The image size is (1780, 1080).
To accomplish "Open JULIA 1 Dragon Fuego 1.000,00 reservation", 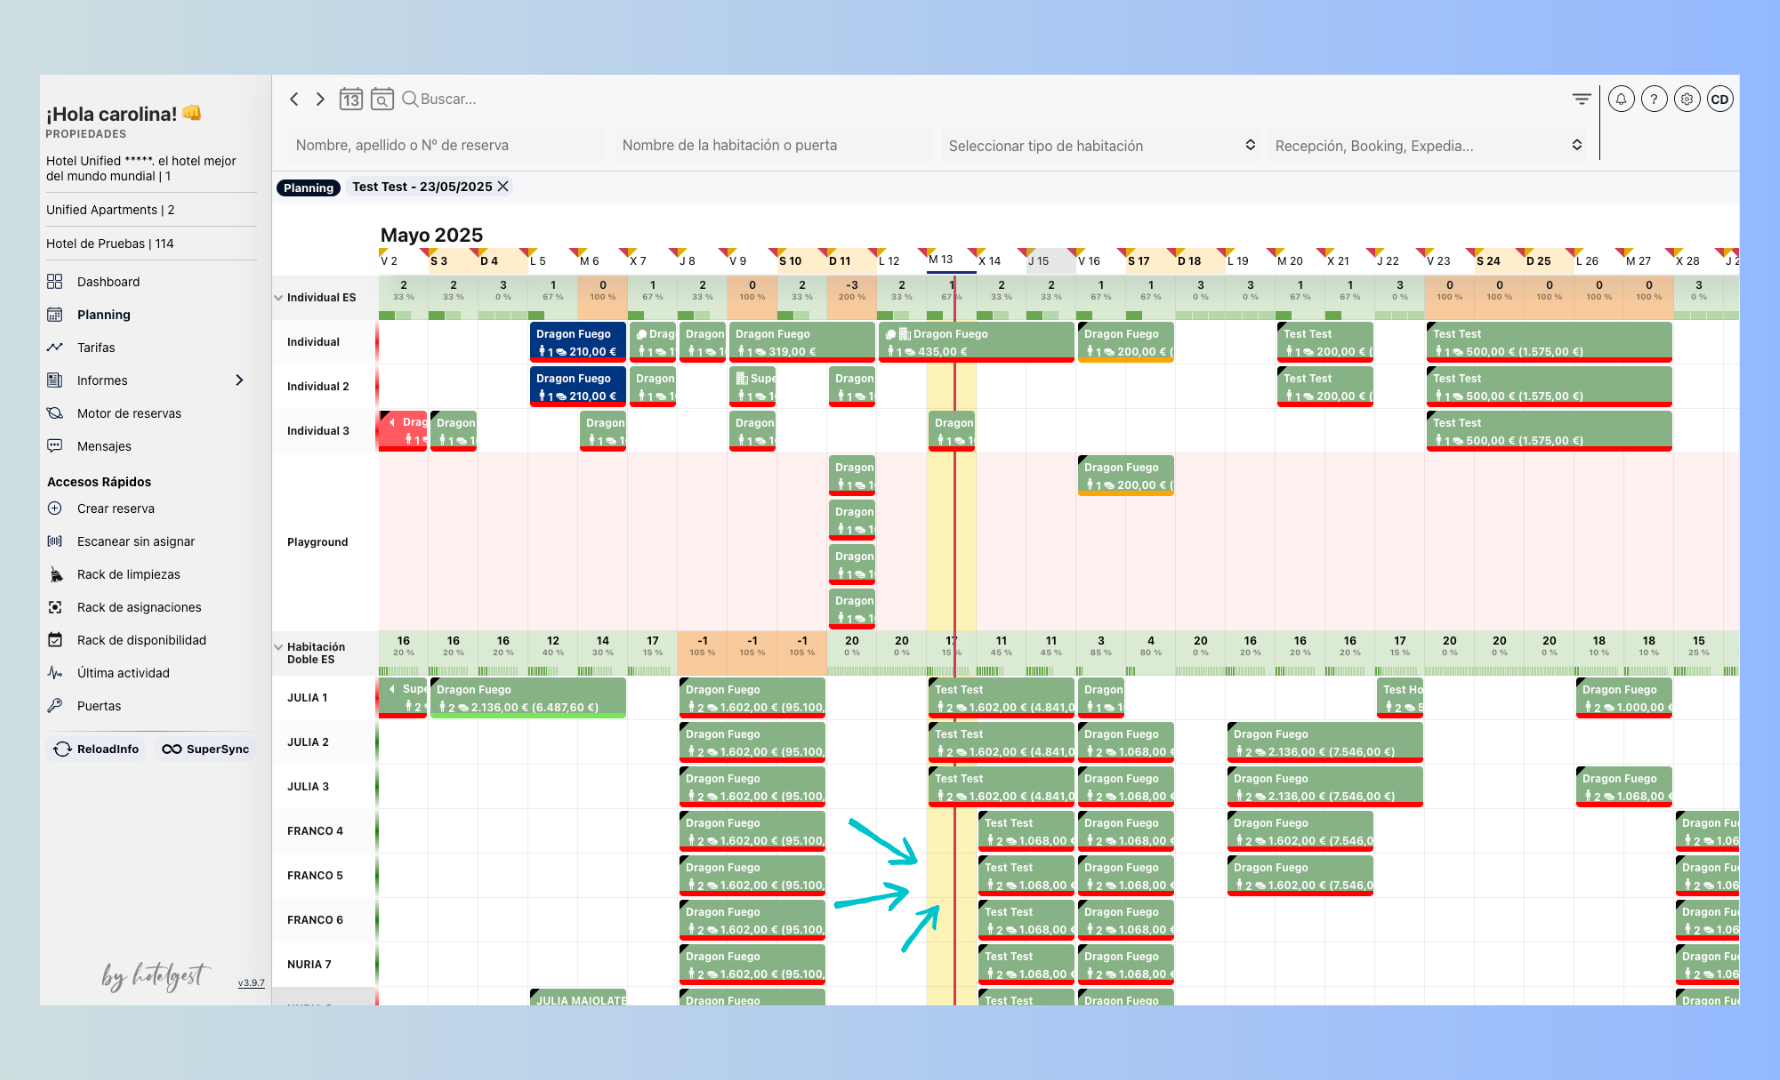I will (1624, 698).
